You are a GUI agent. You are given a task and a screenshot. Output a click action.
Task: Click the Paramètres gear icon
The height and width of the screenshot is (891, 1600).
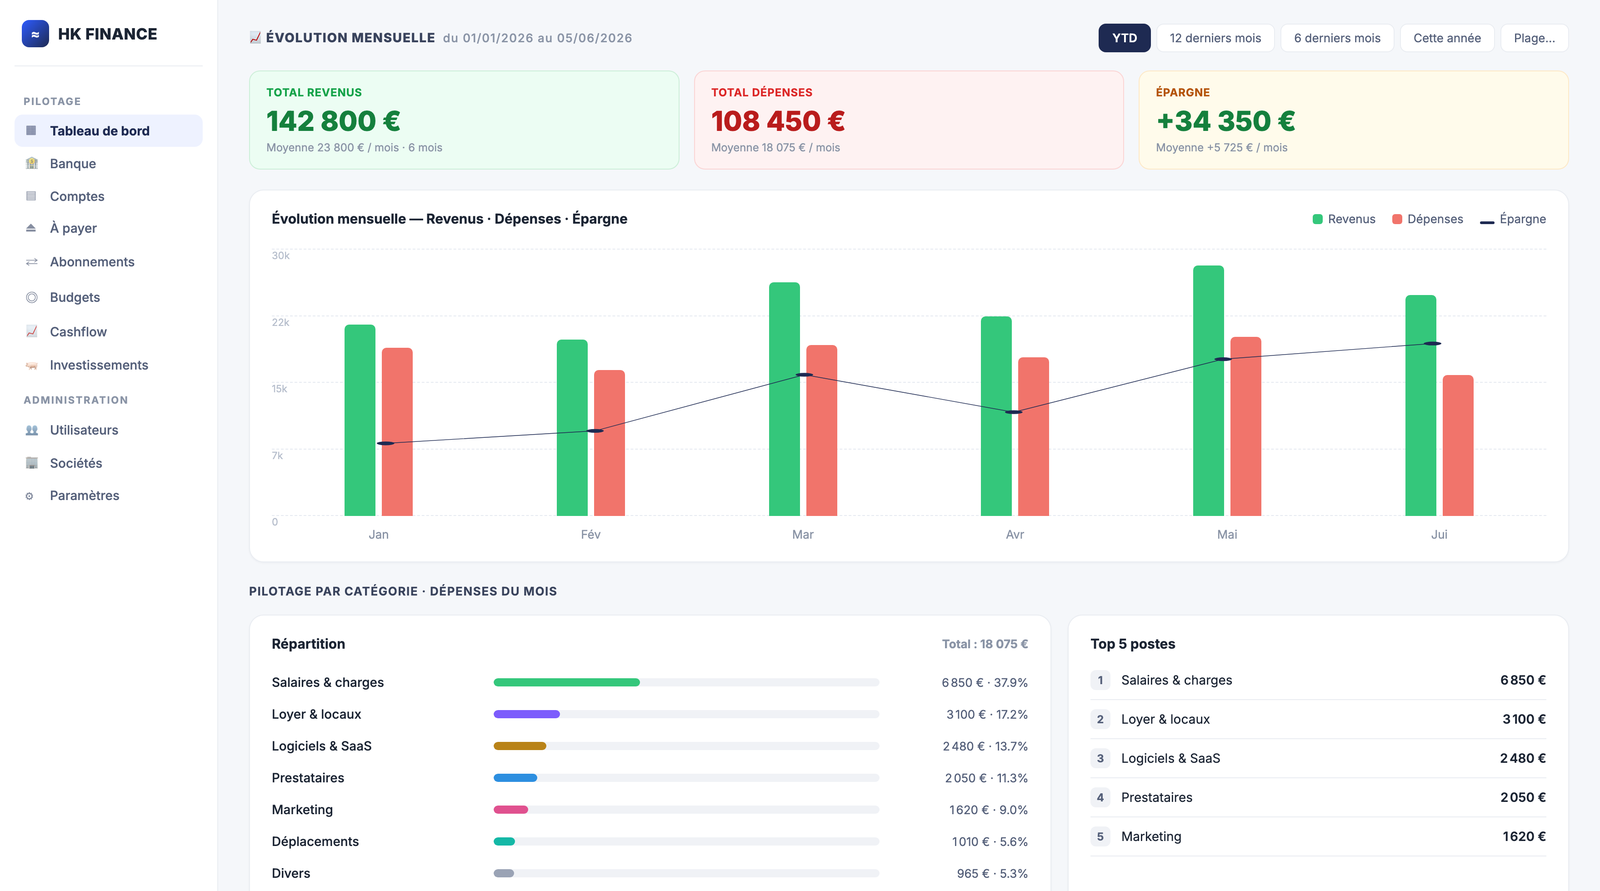(29, 496)
